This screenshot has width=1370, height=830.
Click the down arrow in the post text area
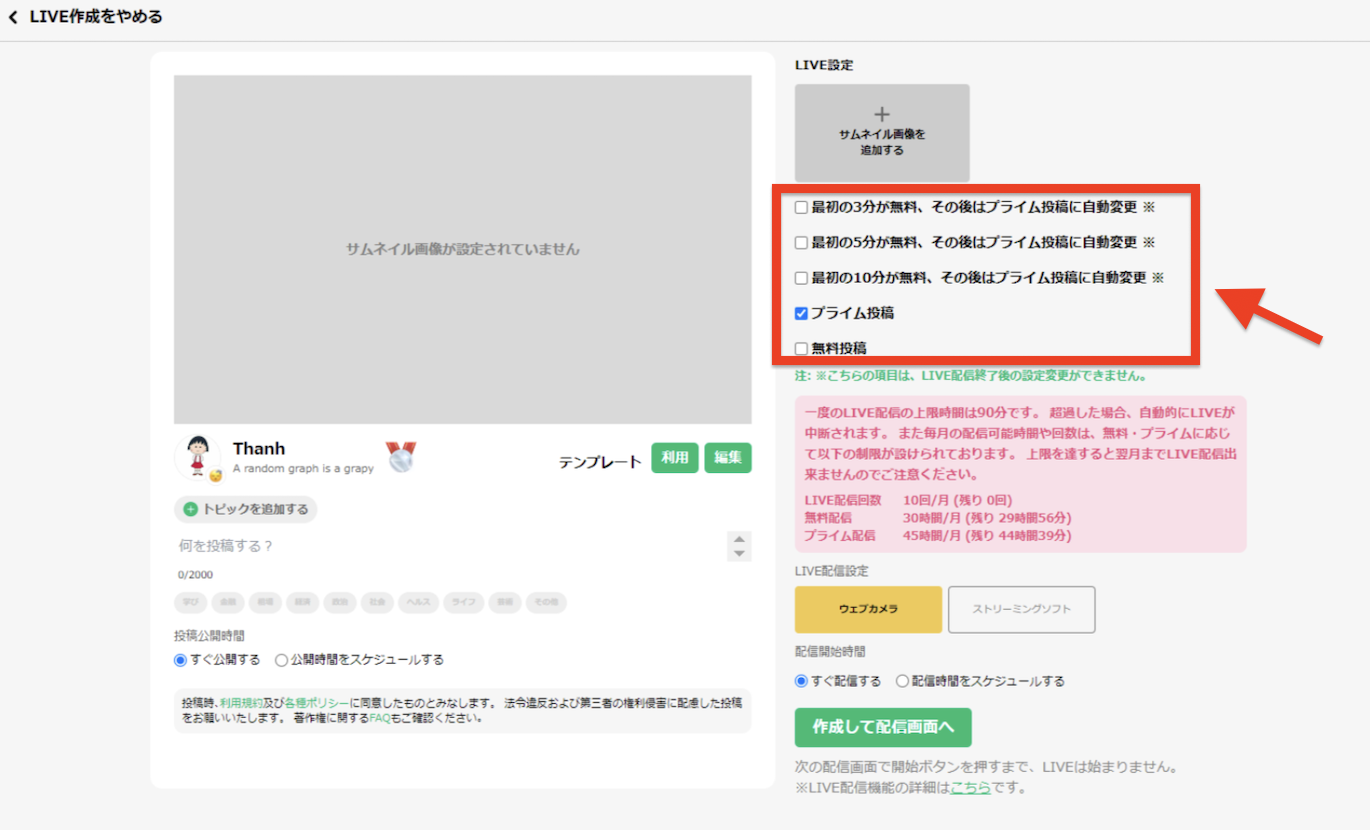pyautogui.click(x=739, y=553)
